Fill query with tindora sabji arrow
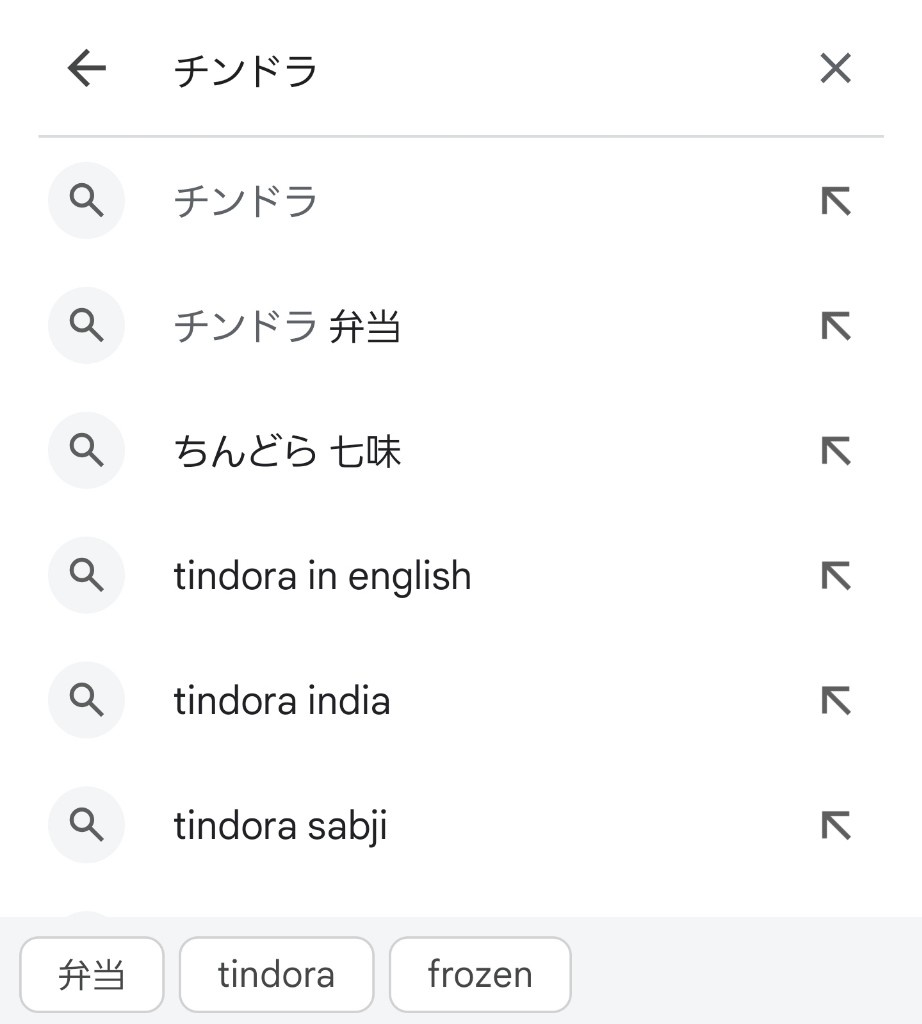The width and height of the screenshot is (922, 1024). 835,825
